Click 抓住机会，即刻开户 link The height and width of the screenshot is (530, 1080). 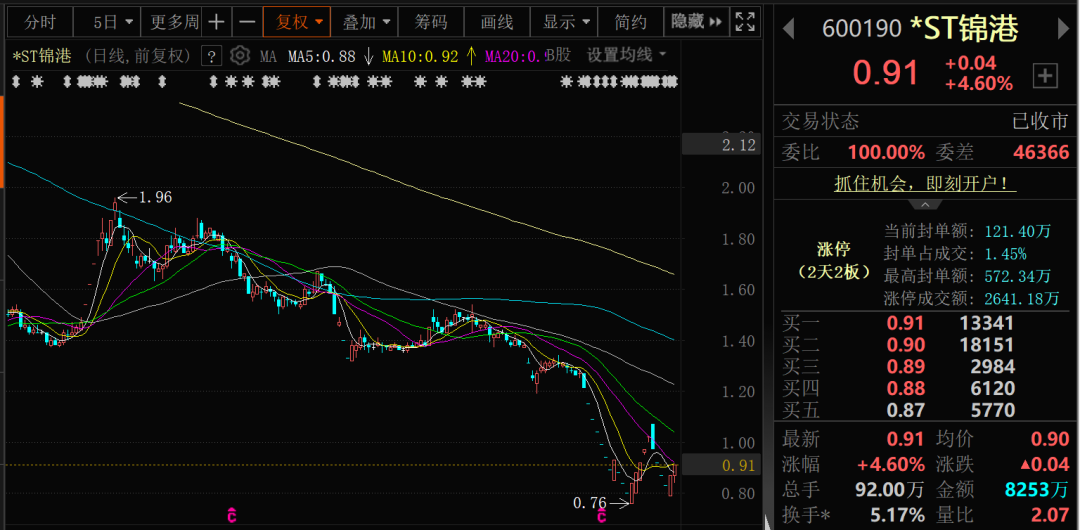pyautogui.click(x=925, y=183)
